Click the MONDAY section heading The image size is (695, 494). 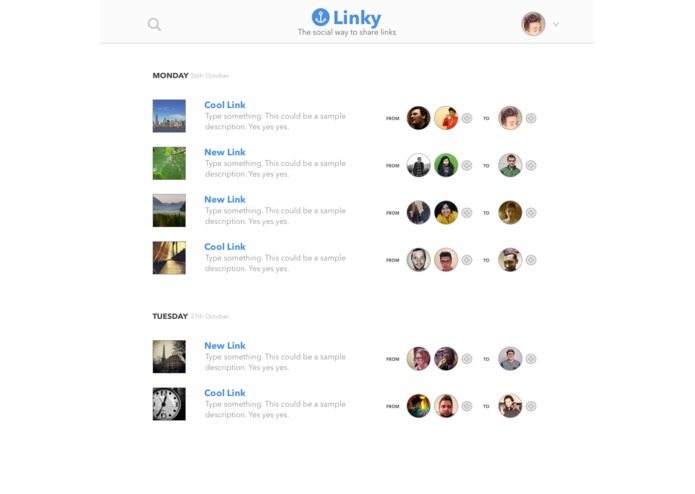click(x=171, y=76)
